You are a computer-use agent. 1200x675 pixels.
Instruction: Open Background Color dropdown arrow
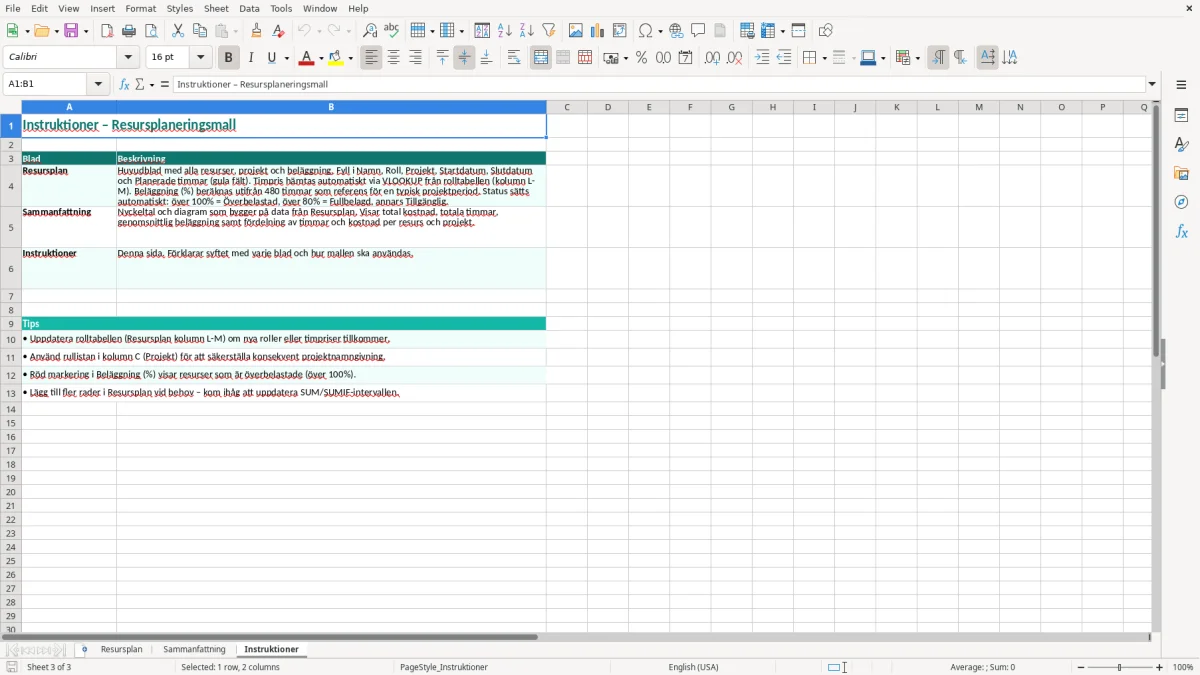351,58
